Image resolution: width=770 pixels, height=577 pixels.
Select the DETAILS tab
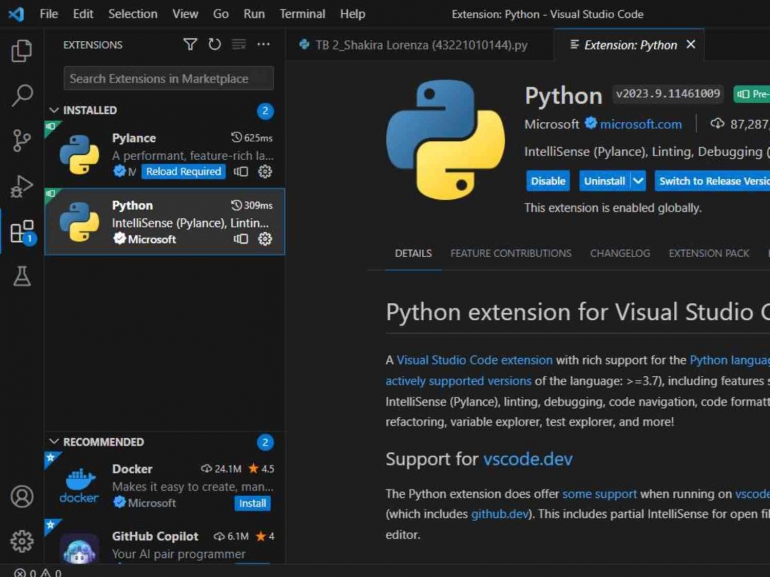click(x=413, y=253)
